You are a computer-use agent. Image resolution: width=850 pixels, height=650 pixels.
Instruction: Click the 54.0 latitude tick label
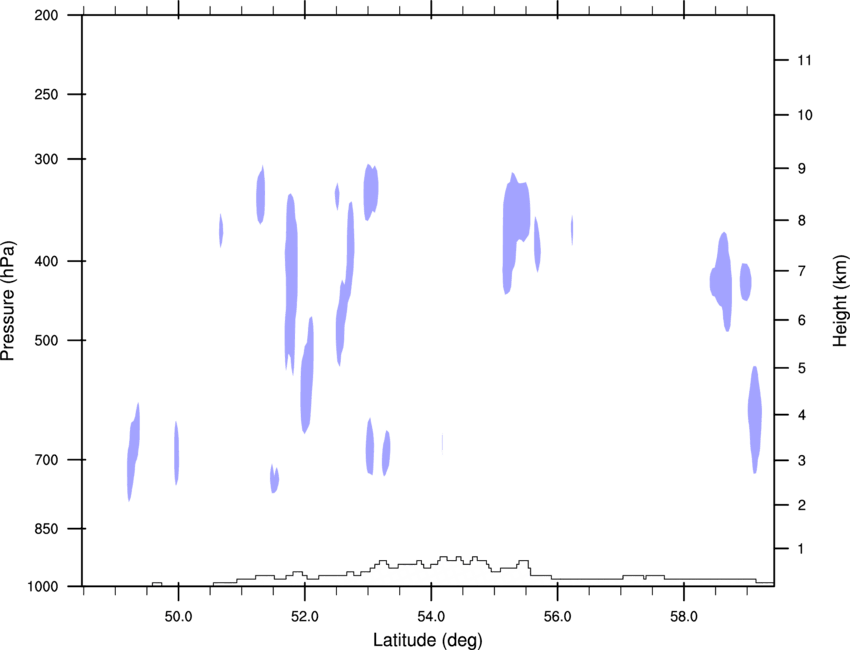(x=431, y=617)
